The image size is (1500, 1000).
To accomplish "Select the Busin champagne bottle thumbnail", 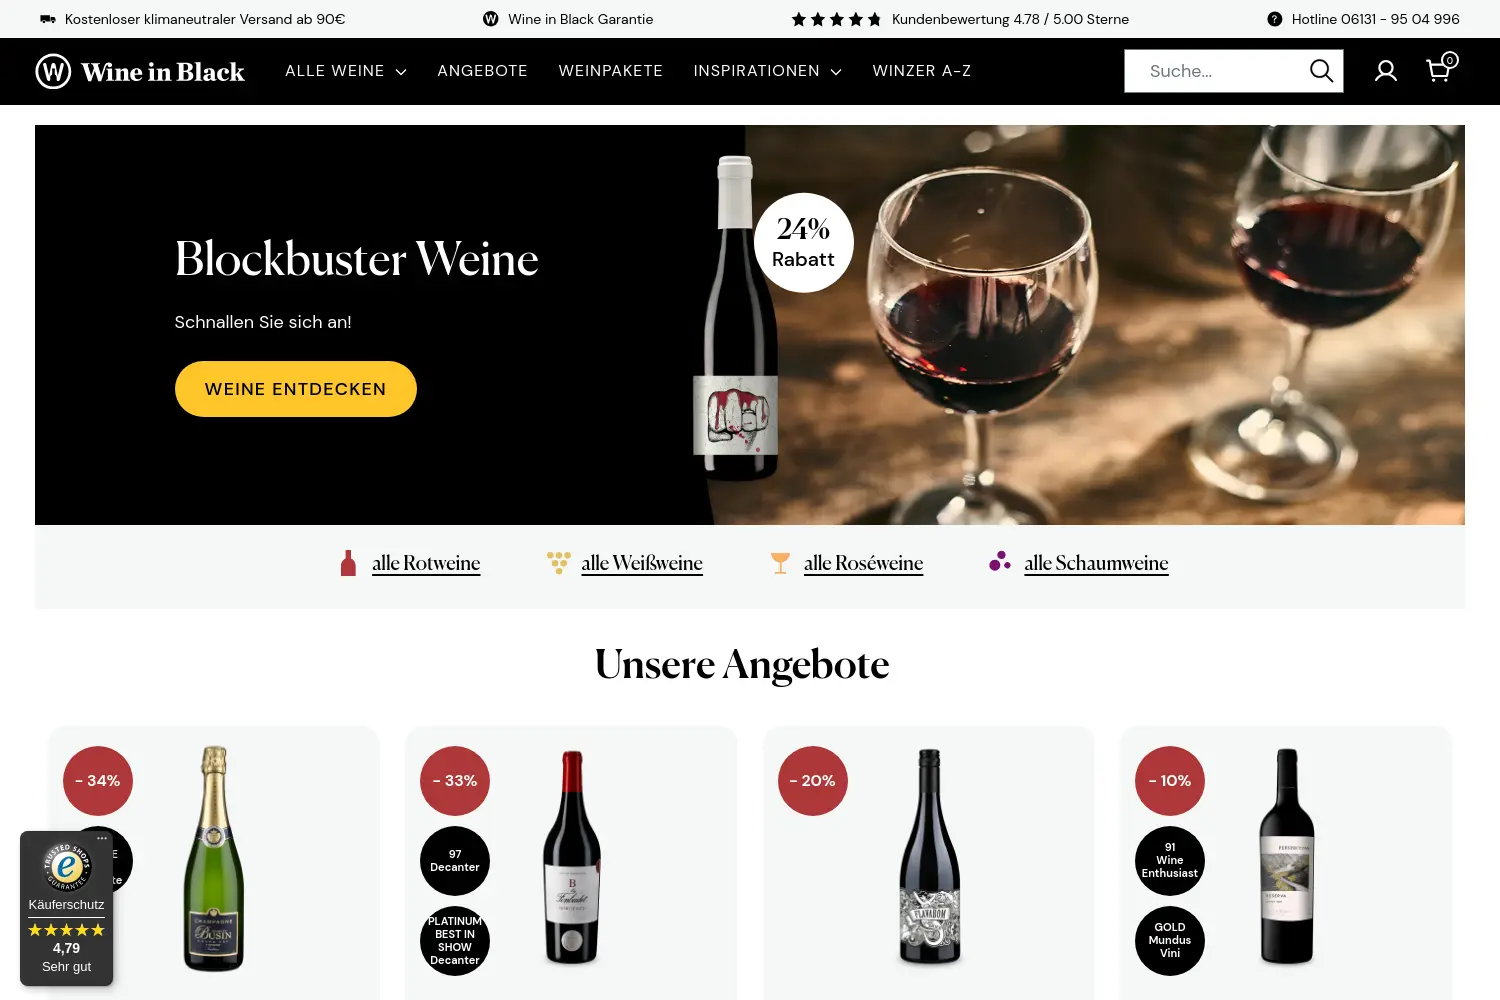I will (x=213, y=858).
